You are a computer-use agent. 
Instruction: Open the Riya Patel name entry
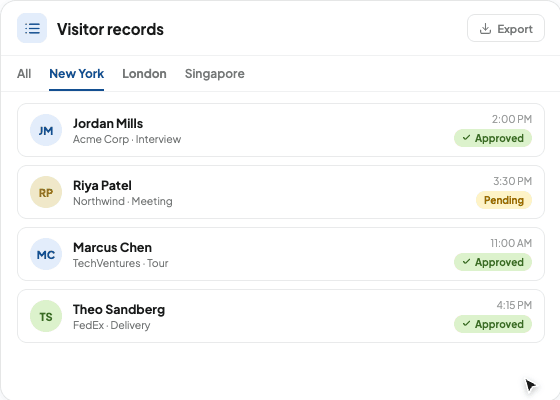102,185
